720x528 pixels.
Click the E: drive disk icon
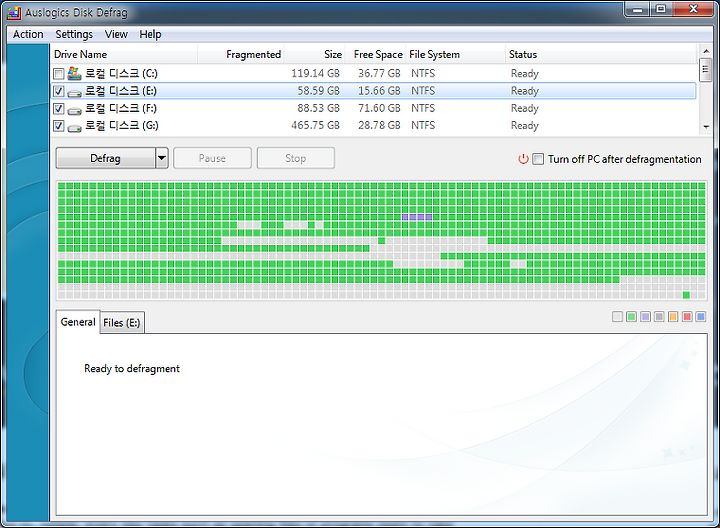pyautogui.click(x=74, y=92)
